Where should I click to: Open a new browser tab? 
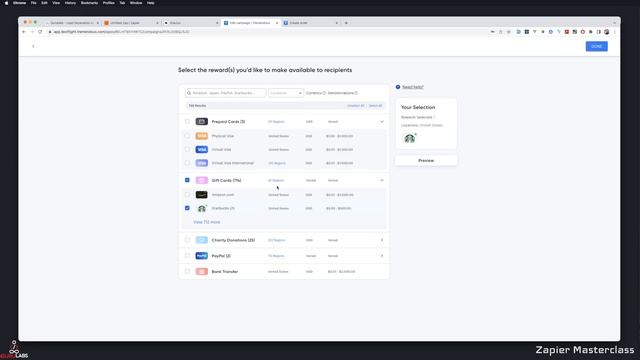coord(346,23)
